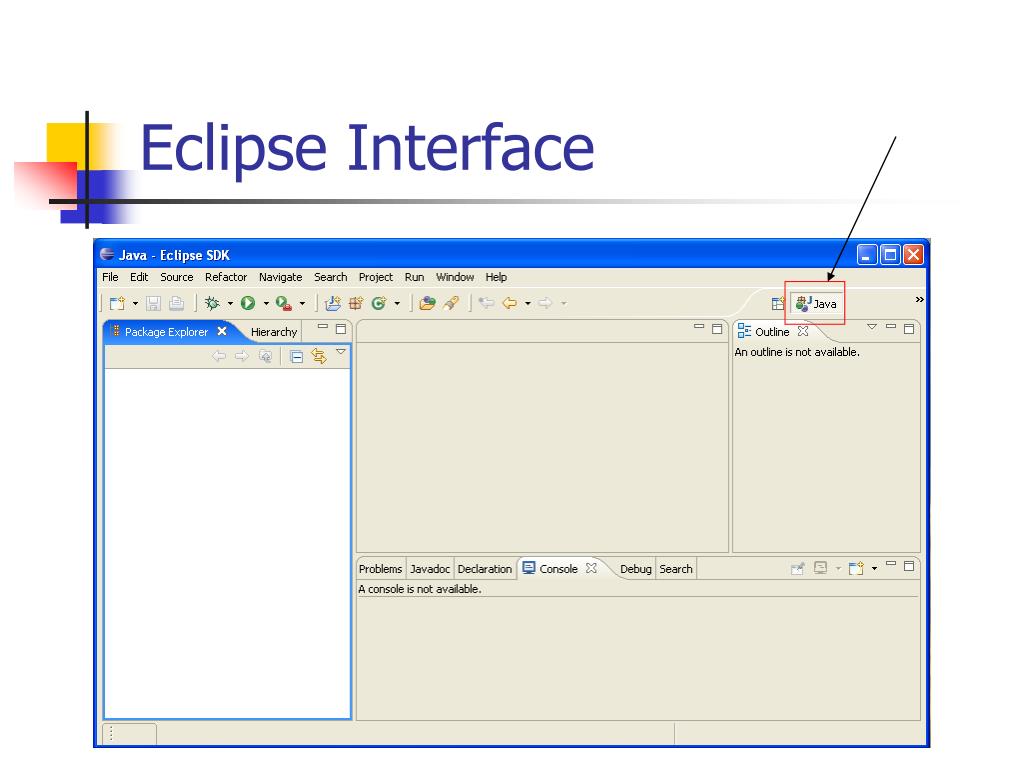Minimize the Outline panel

[x=891, y=327]
